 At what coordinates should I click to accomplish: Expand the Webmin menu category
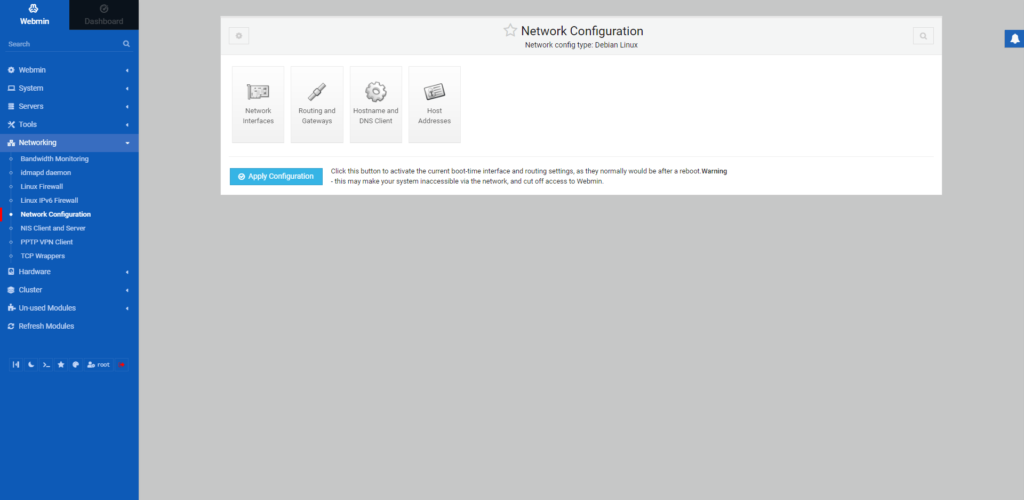pyautogui.click(x=69, y=70)
